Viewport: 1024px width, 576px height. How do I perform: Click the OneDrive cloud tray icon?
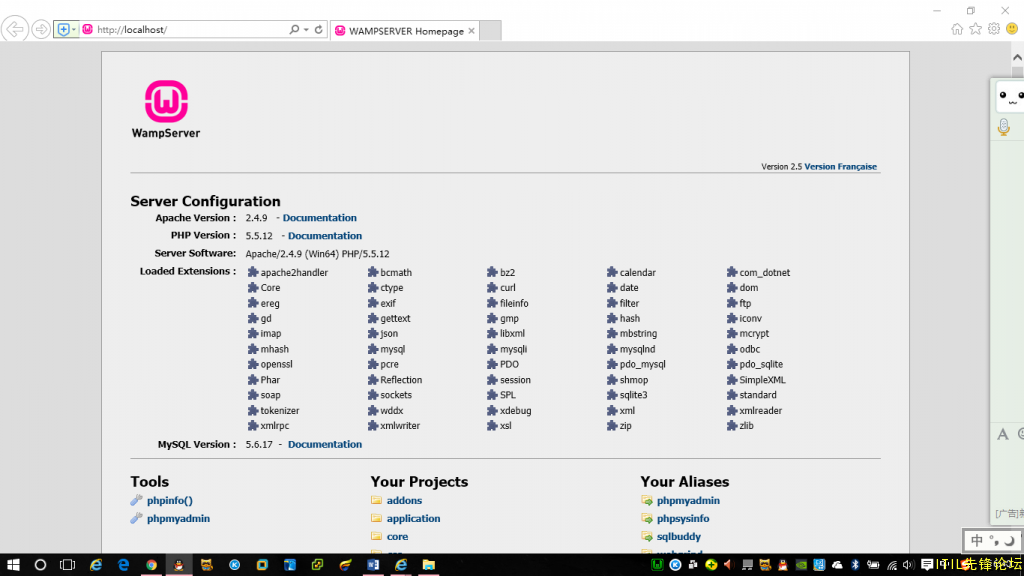click(x=837, y=565)
